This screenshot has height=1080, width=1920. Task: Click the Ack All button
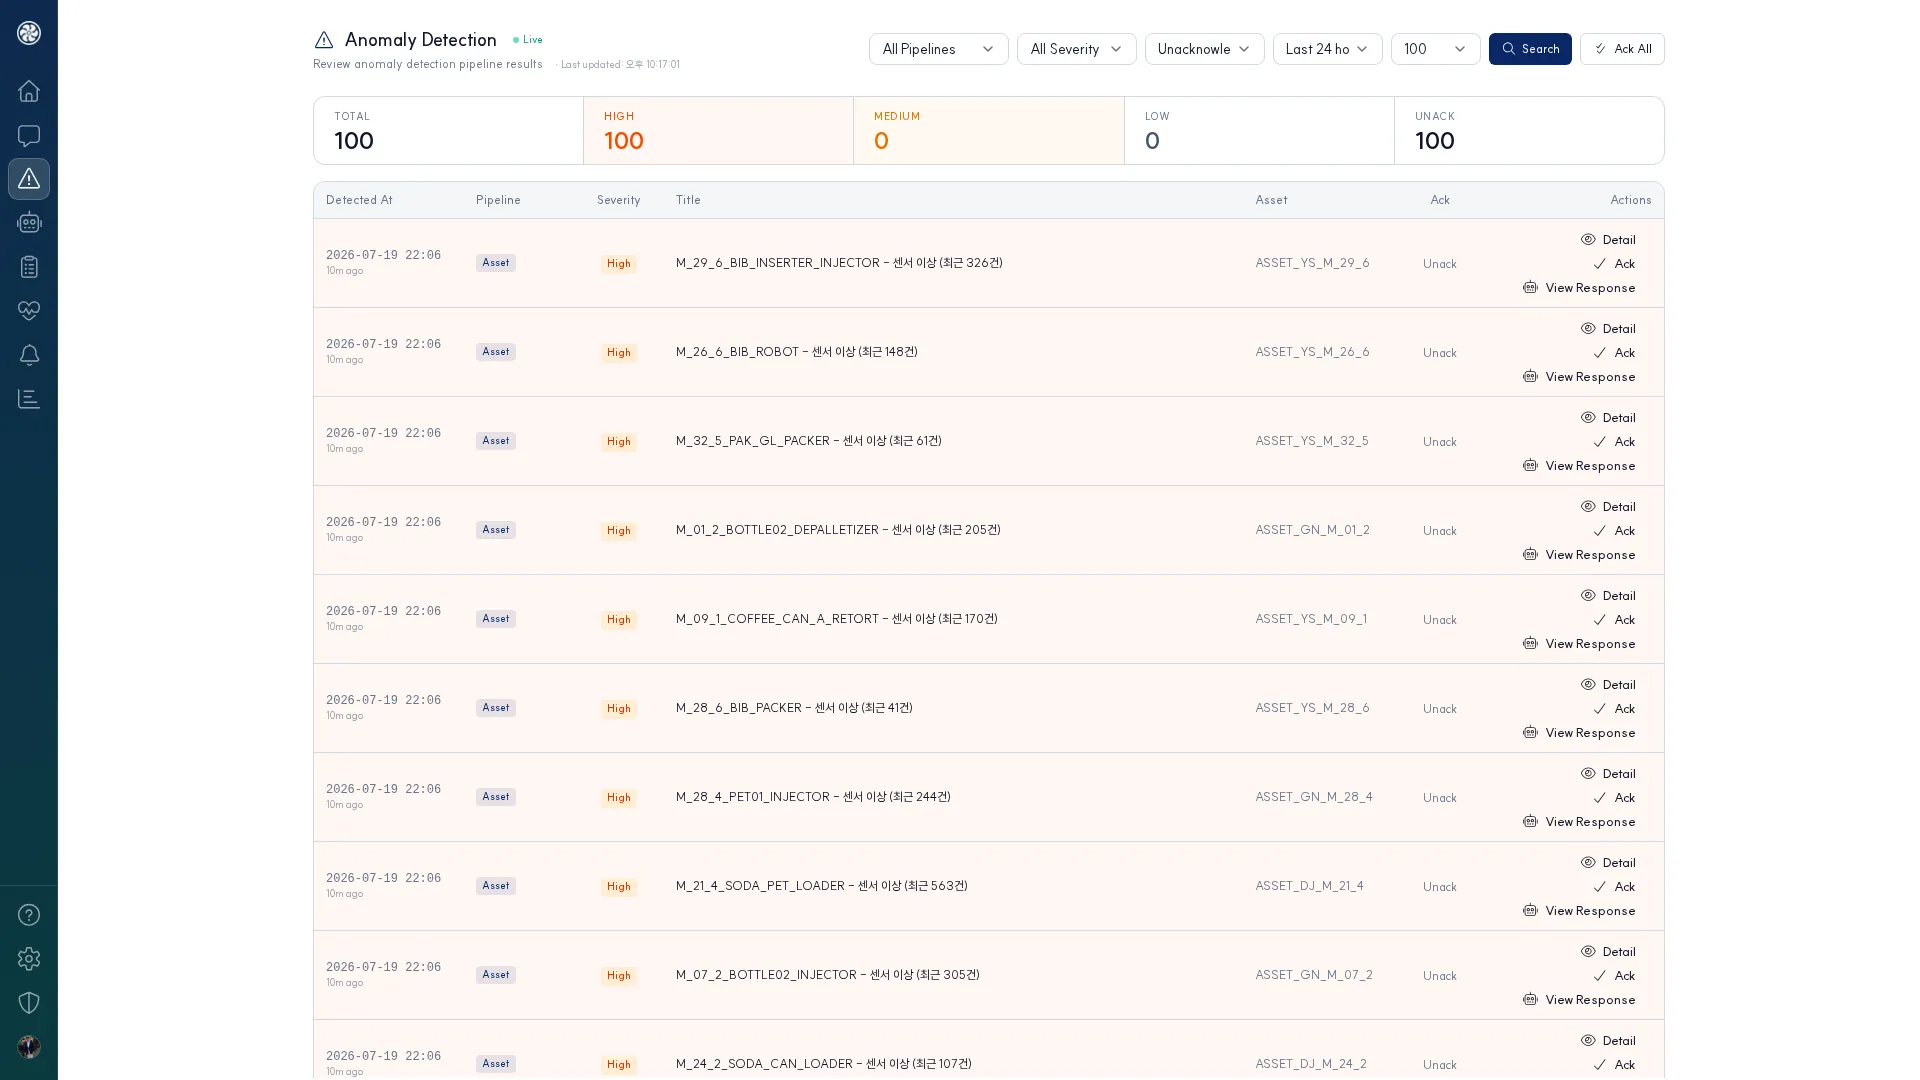pos(1622,49)
